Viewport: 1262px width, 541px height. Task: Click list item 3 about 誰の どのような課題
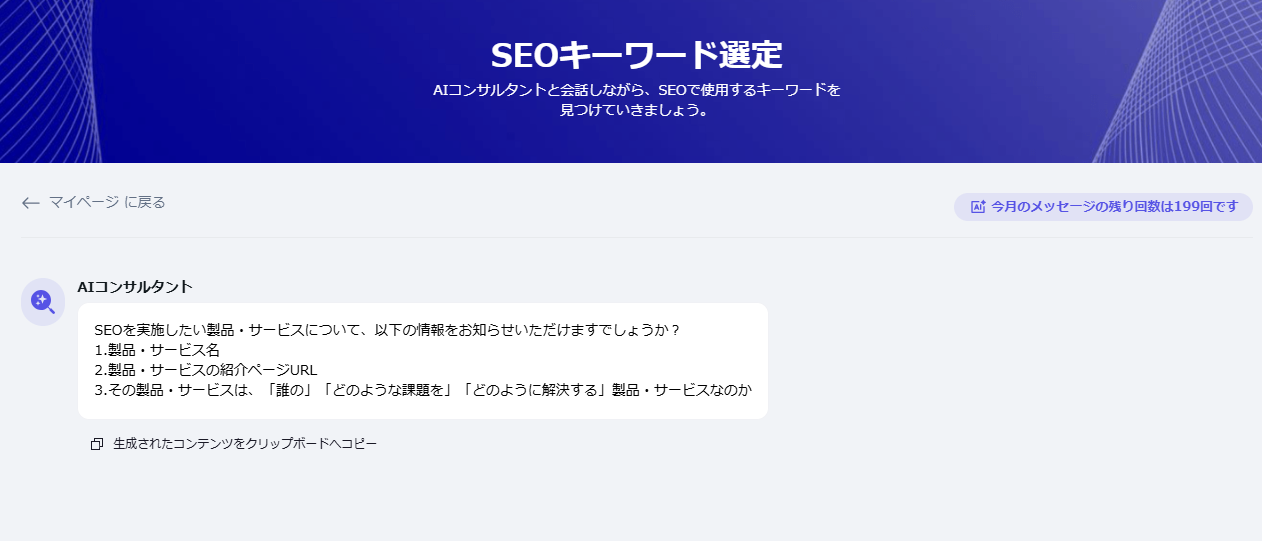422,390
